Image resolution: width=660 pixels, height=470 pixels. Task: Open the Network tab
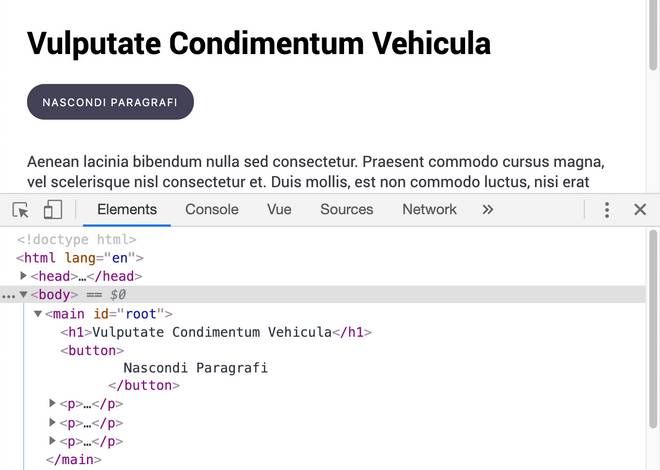click(429, 210)
